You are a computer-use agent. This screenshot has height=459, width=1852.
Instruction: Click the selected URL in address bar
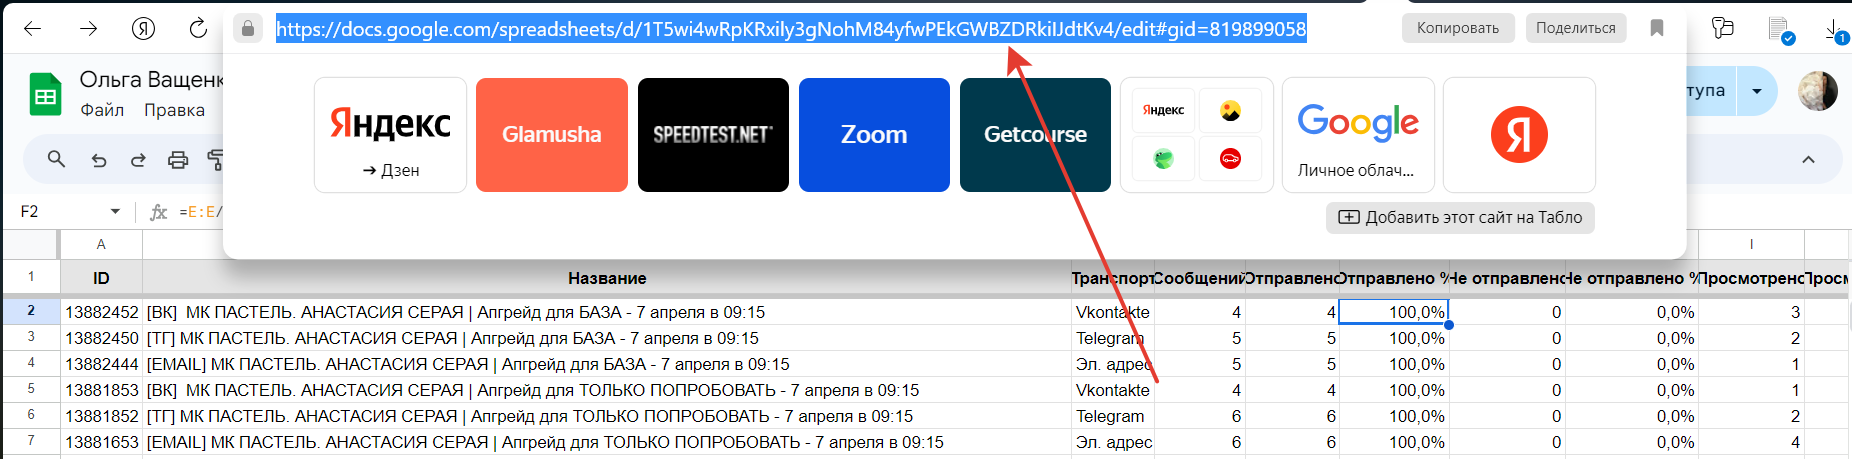tap(790, 29)
